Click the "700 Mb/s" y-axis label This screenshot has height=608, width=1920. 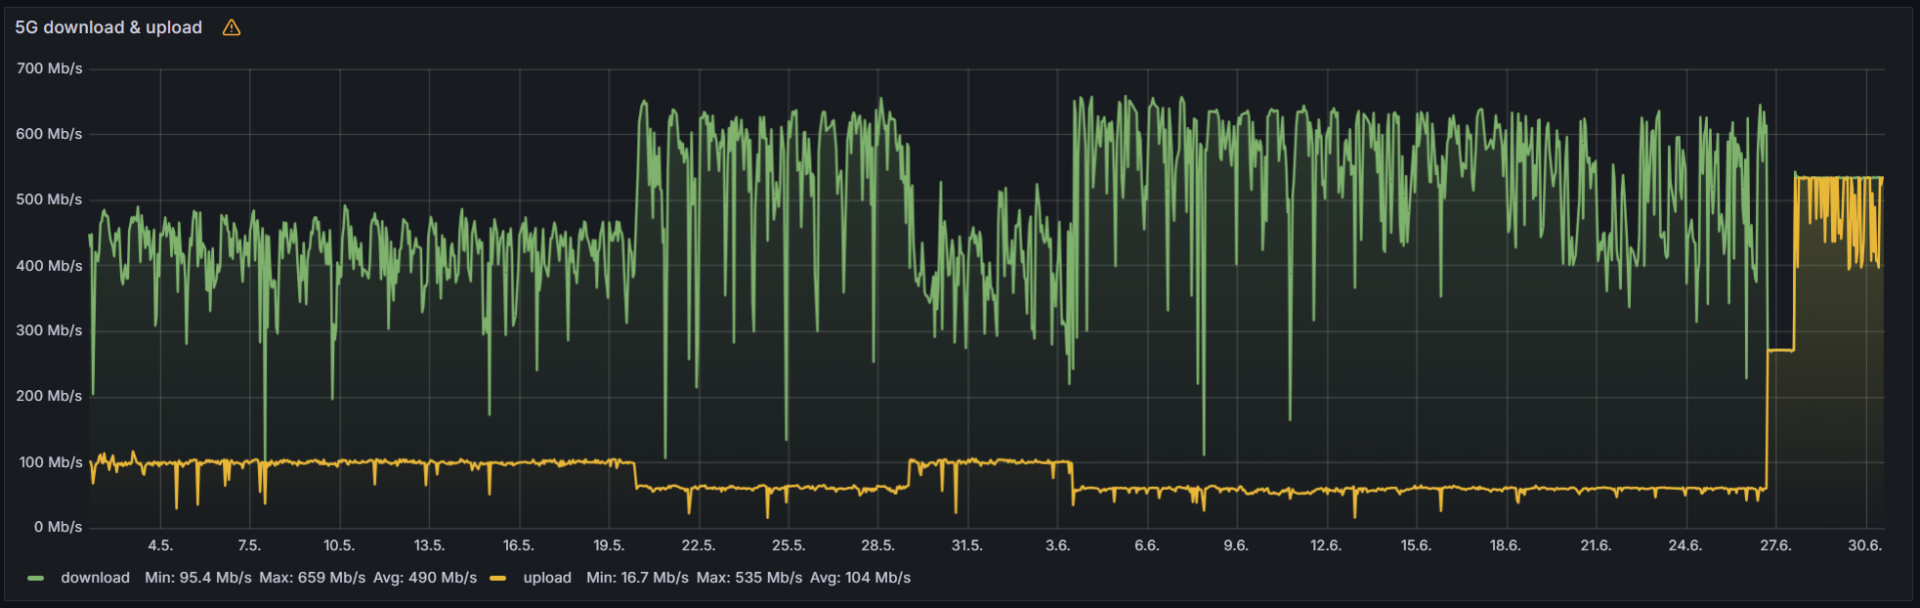click(x=49, y=69)
